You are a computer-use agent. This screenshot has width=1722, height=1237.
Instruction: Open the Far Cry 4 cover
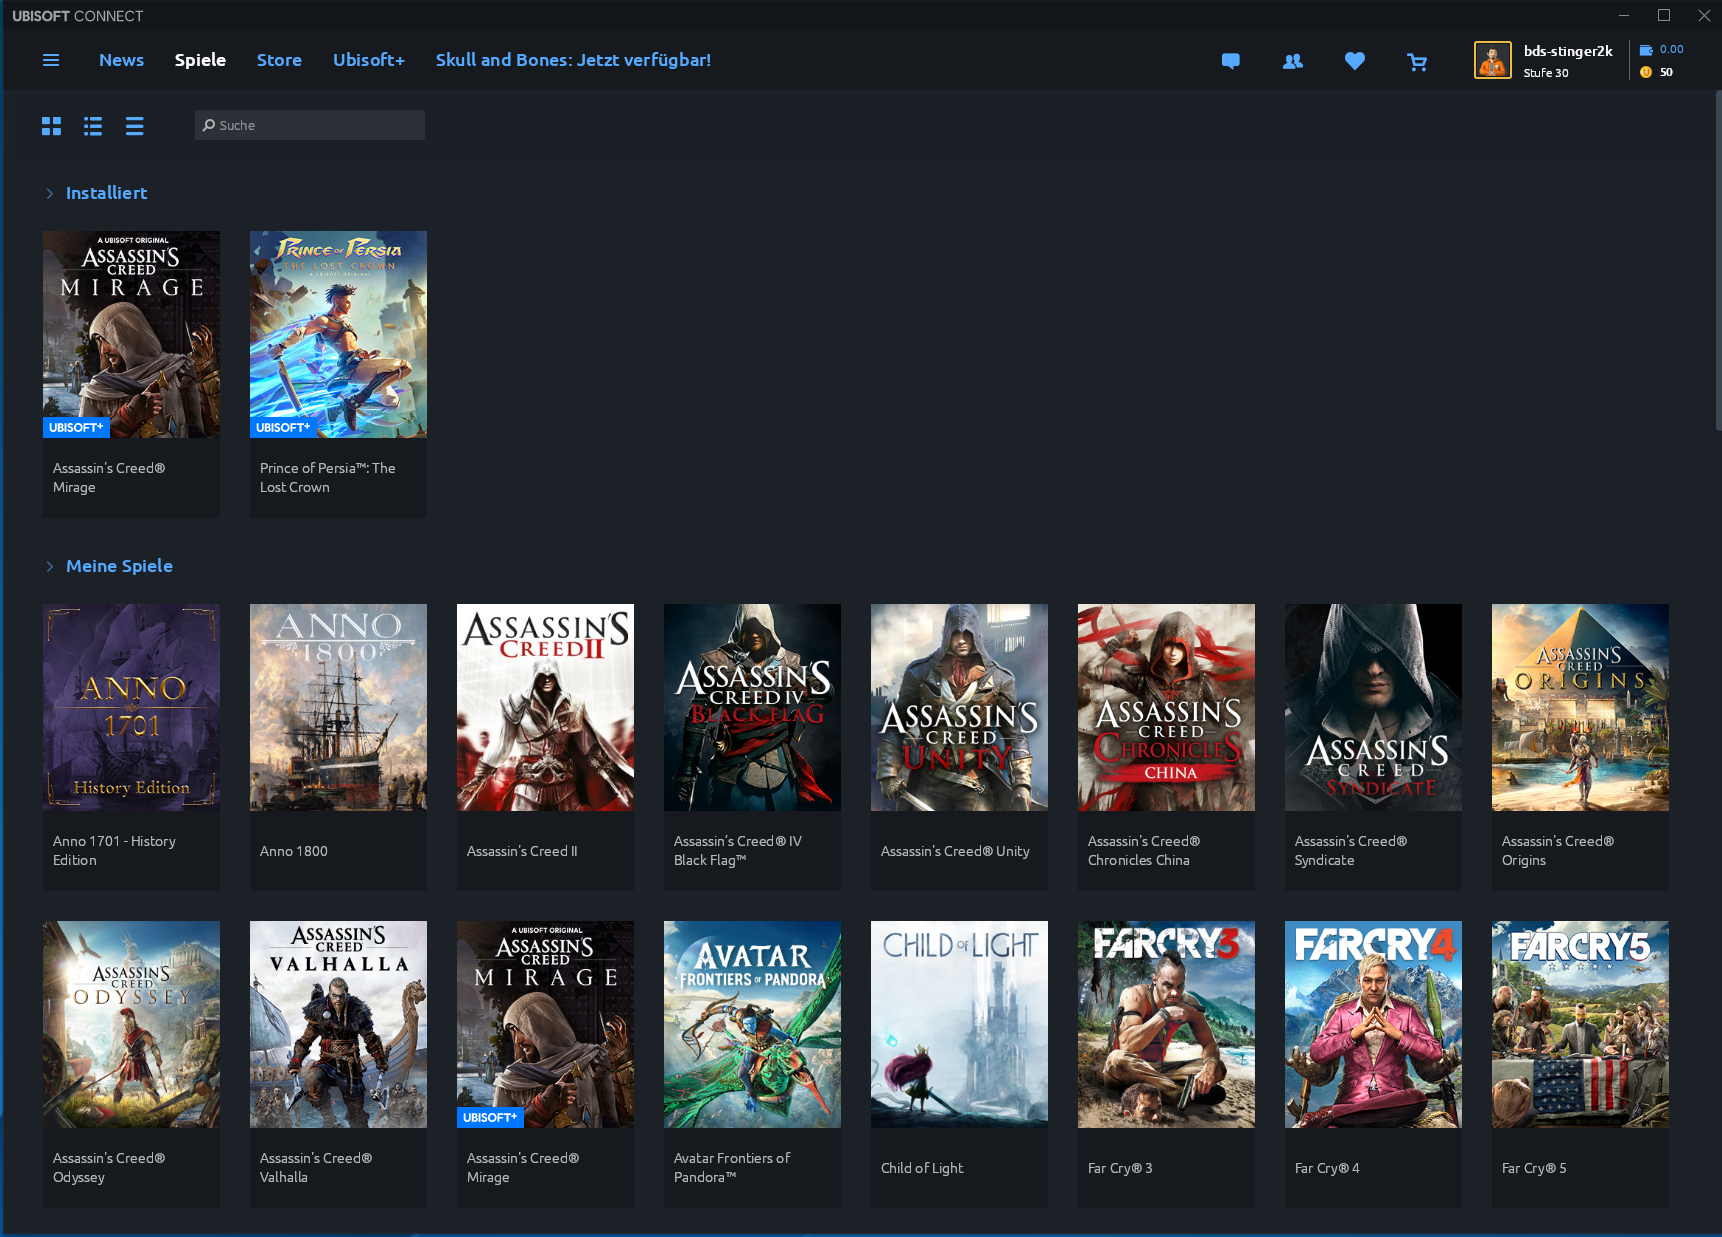pos(1373,1024)
